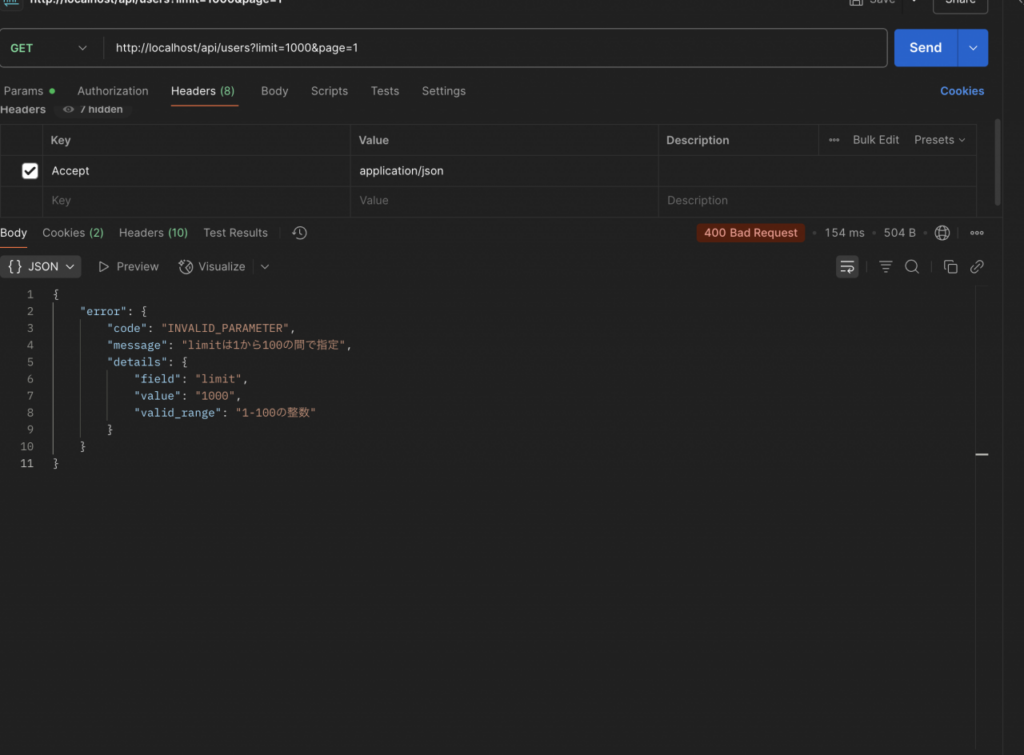
Task: Expand the Presets dropdown
Action: point(938,140)
